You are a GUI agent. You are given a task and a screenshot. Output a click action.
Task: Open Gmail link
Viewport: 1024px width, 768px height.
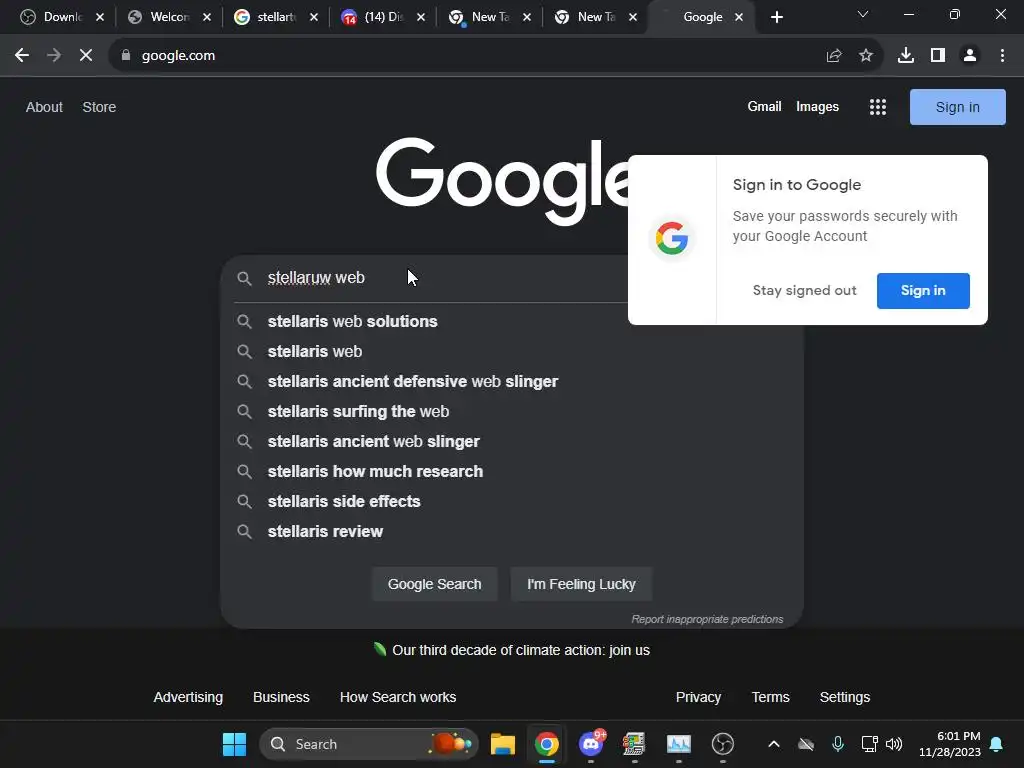[x=764, y=106]
